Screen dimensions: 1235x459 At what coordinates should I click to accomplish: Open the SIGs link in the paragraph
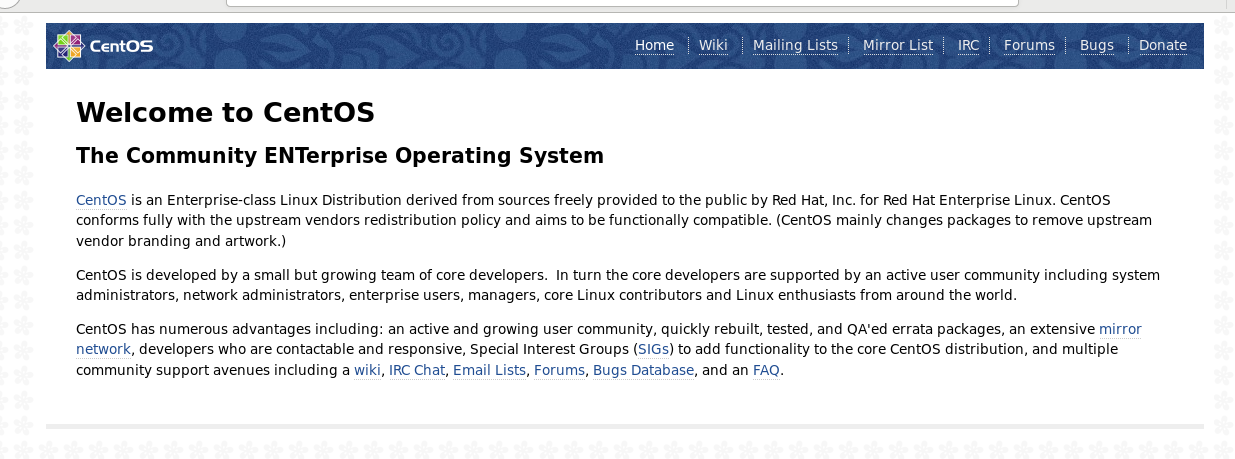coord(654,349)
